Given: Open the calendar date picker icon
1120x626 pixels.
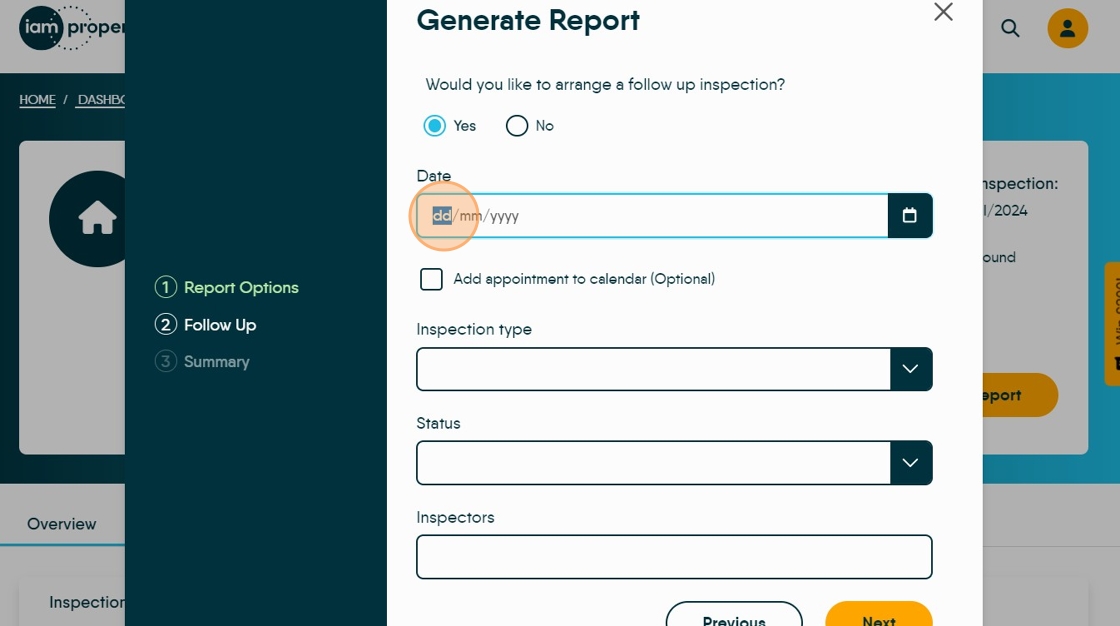Looking at the screenshot, I should point(909,215).
